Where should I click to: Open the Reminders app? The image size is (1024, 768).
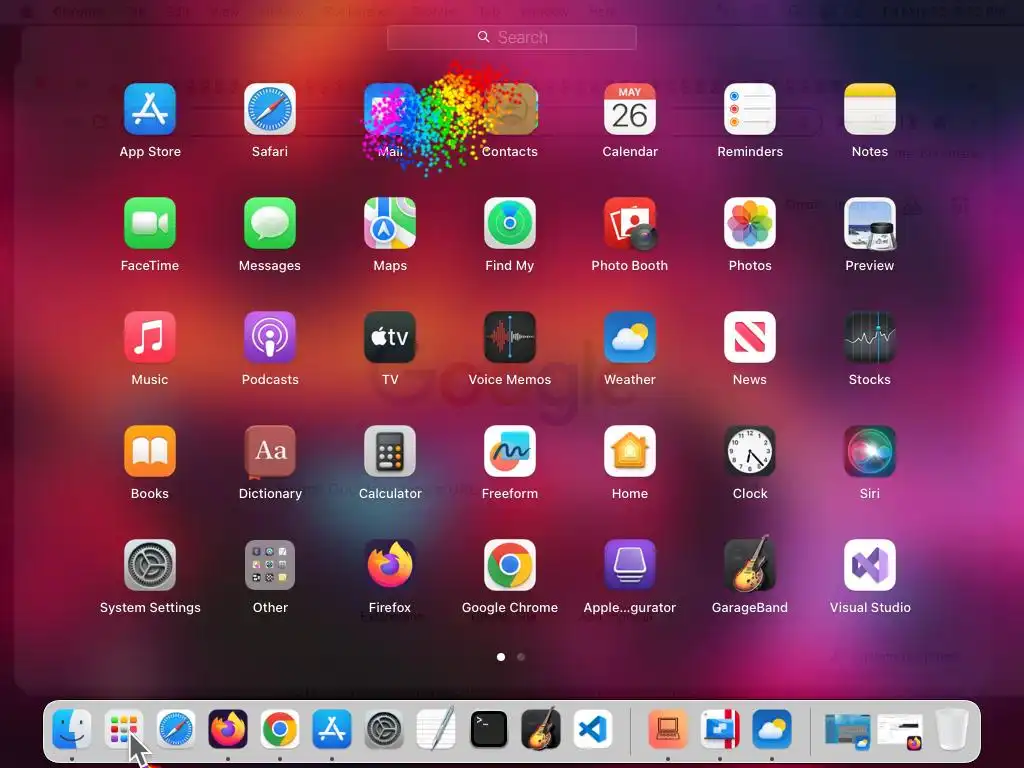click(x=750, y=108)
